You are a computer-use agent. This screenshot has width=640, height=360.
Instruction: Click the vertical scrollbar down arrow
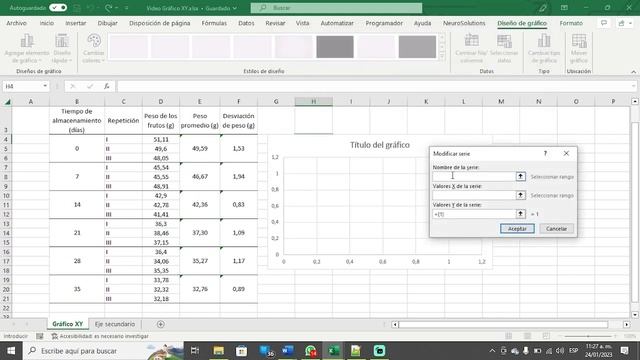[635, 315]
